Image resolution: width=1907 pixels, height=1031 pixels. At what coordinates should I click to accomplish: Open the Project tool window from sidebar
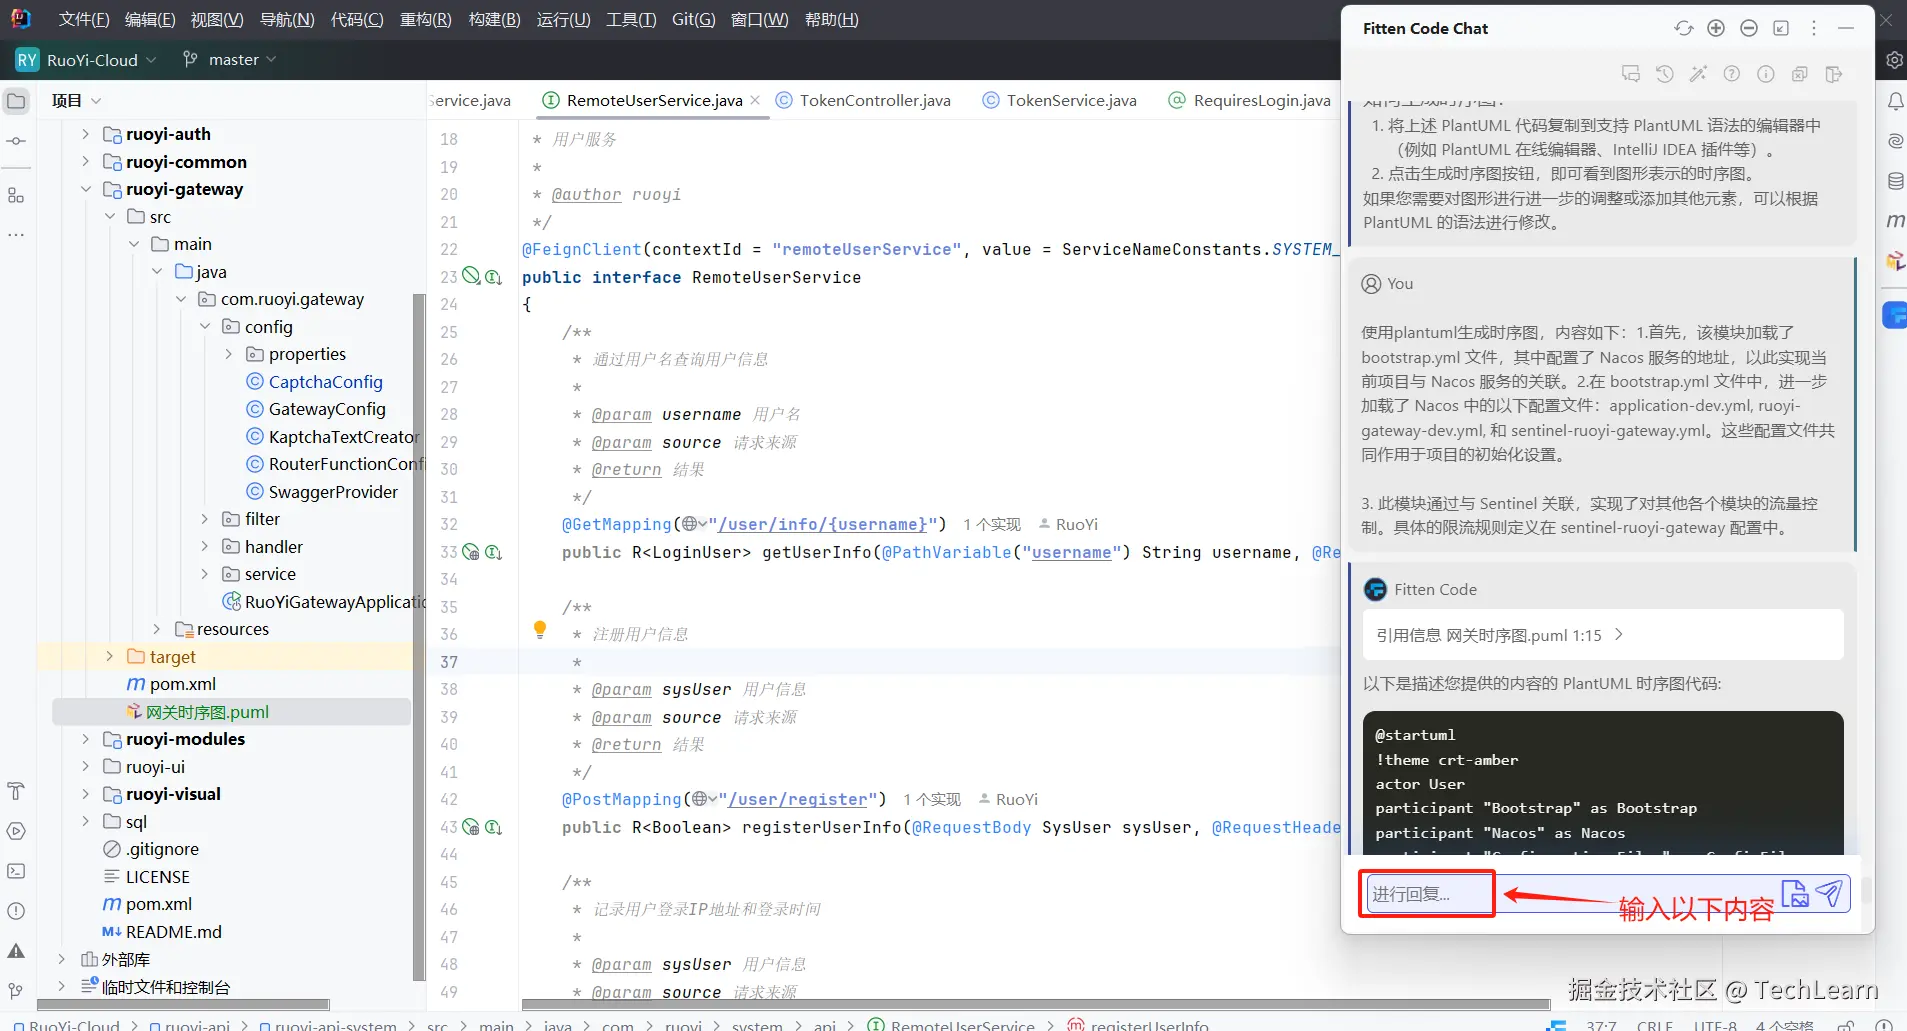16,101
